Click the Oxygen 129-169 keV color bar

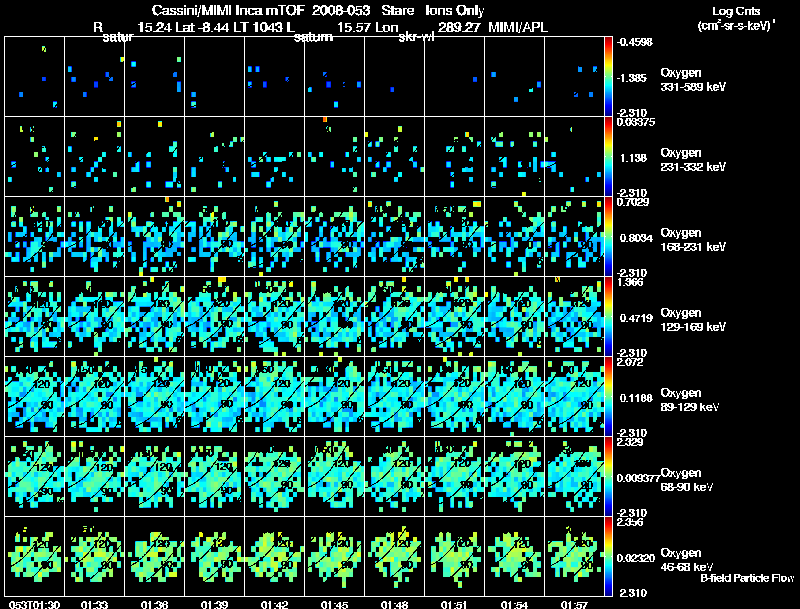tap(608, 317)
